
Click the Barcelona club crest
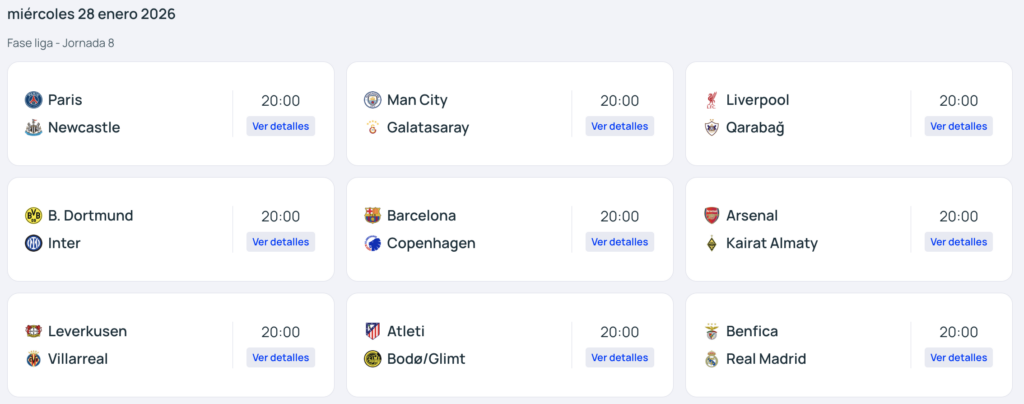pos(373,216)
